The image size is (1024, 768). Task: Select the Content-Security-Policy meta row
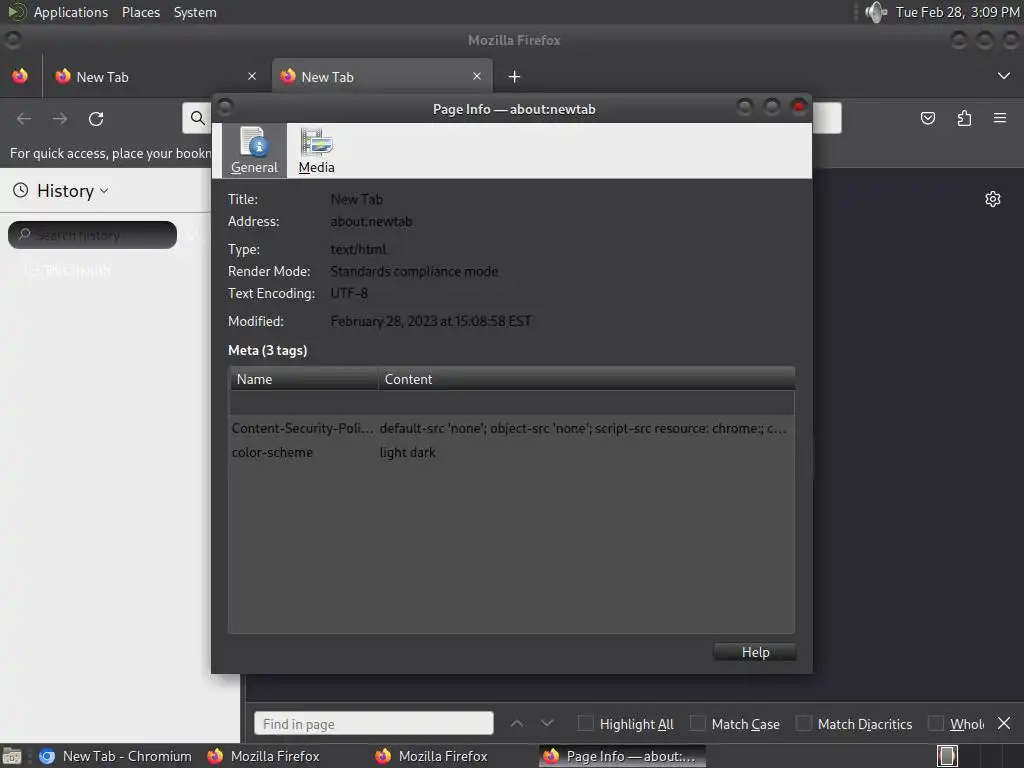(511, 428)
